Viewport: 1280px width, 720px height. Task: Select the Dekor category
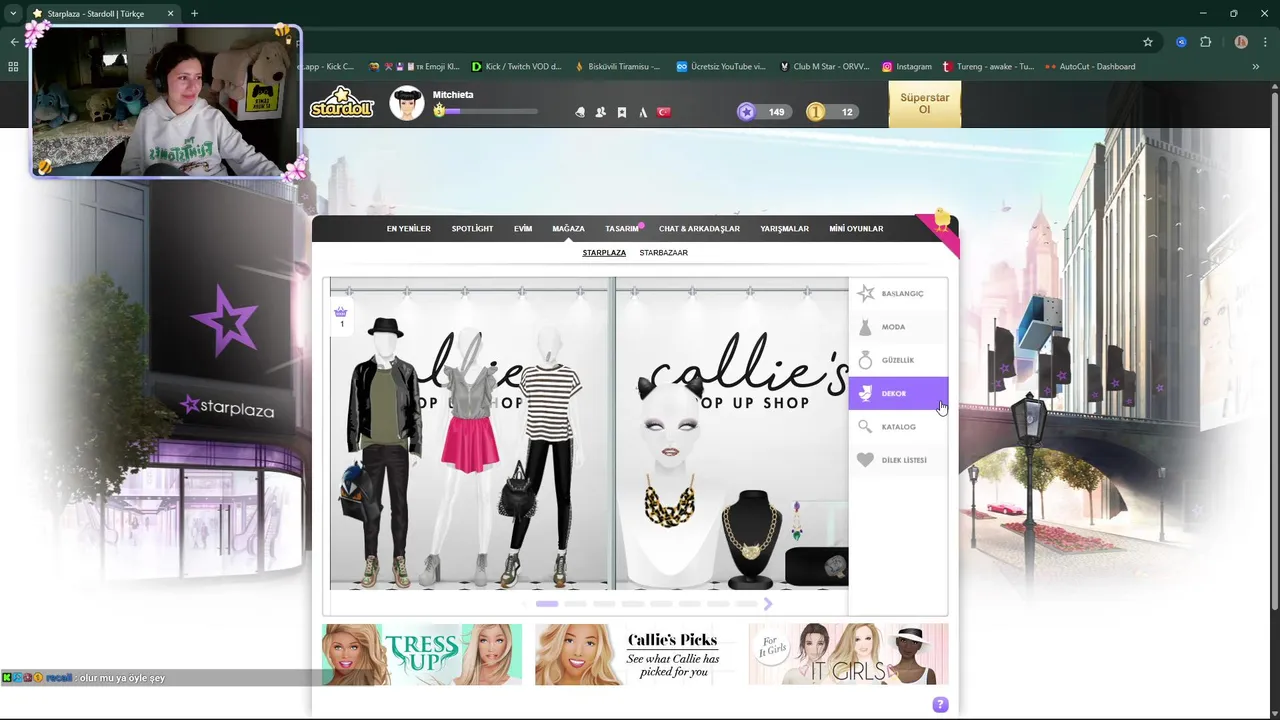(x=898, y=393)
